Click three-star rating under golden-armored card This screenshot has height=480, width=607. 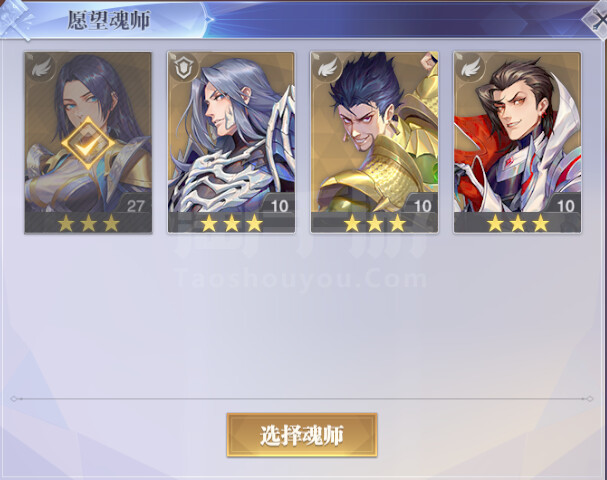[x=375, y=223]
